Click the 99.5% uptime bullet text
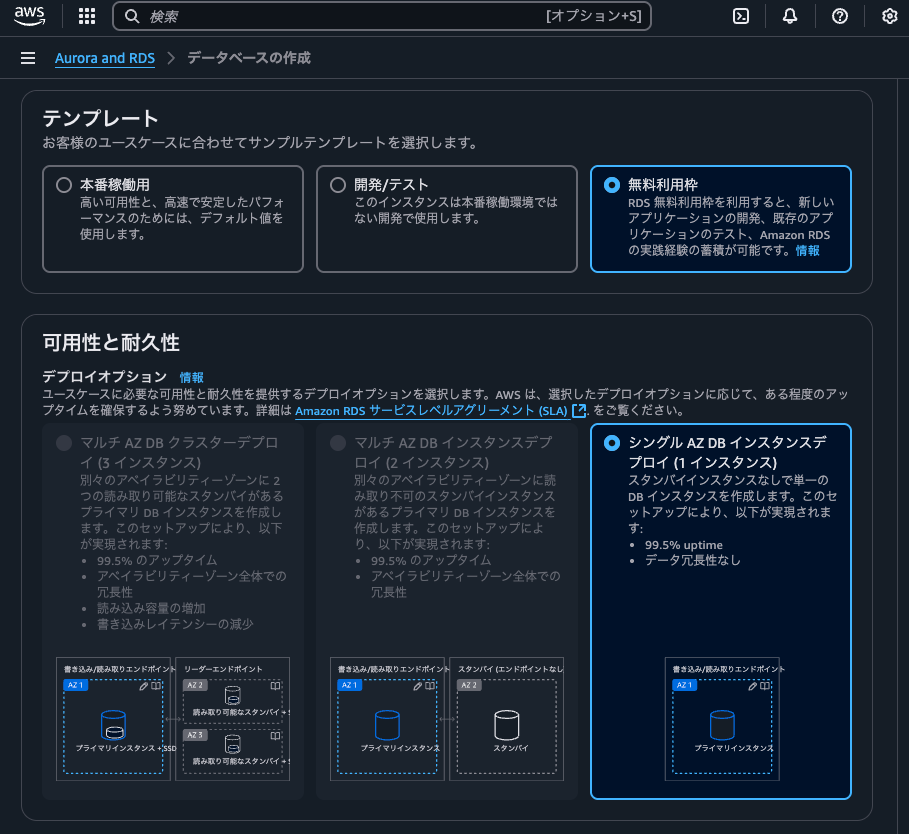 pos(684,545)
